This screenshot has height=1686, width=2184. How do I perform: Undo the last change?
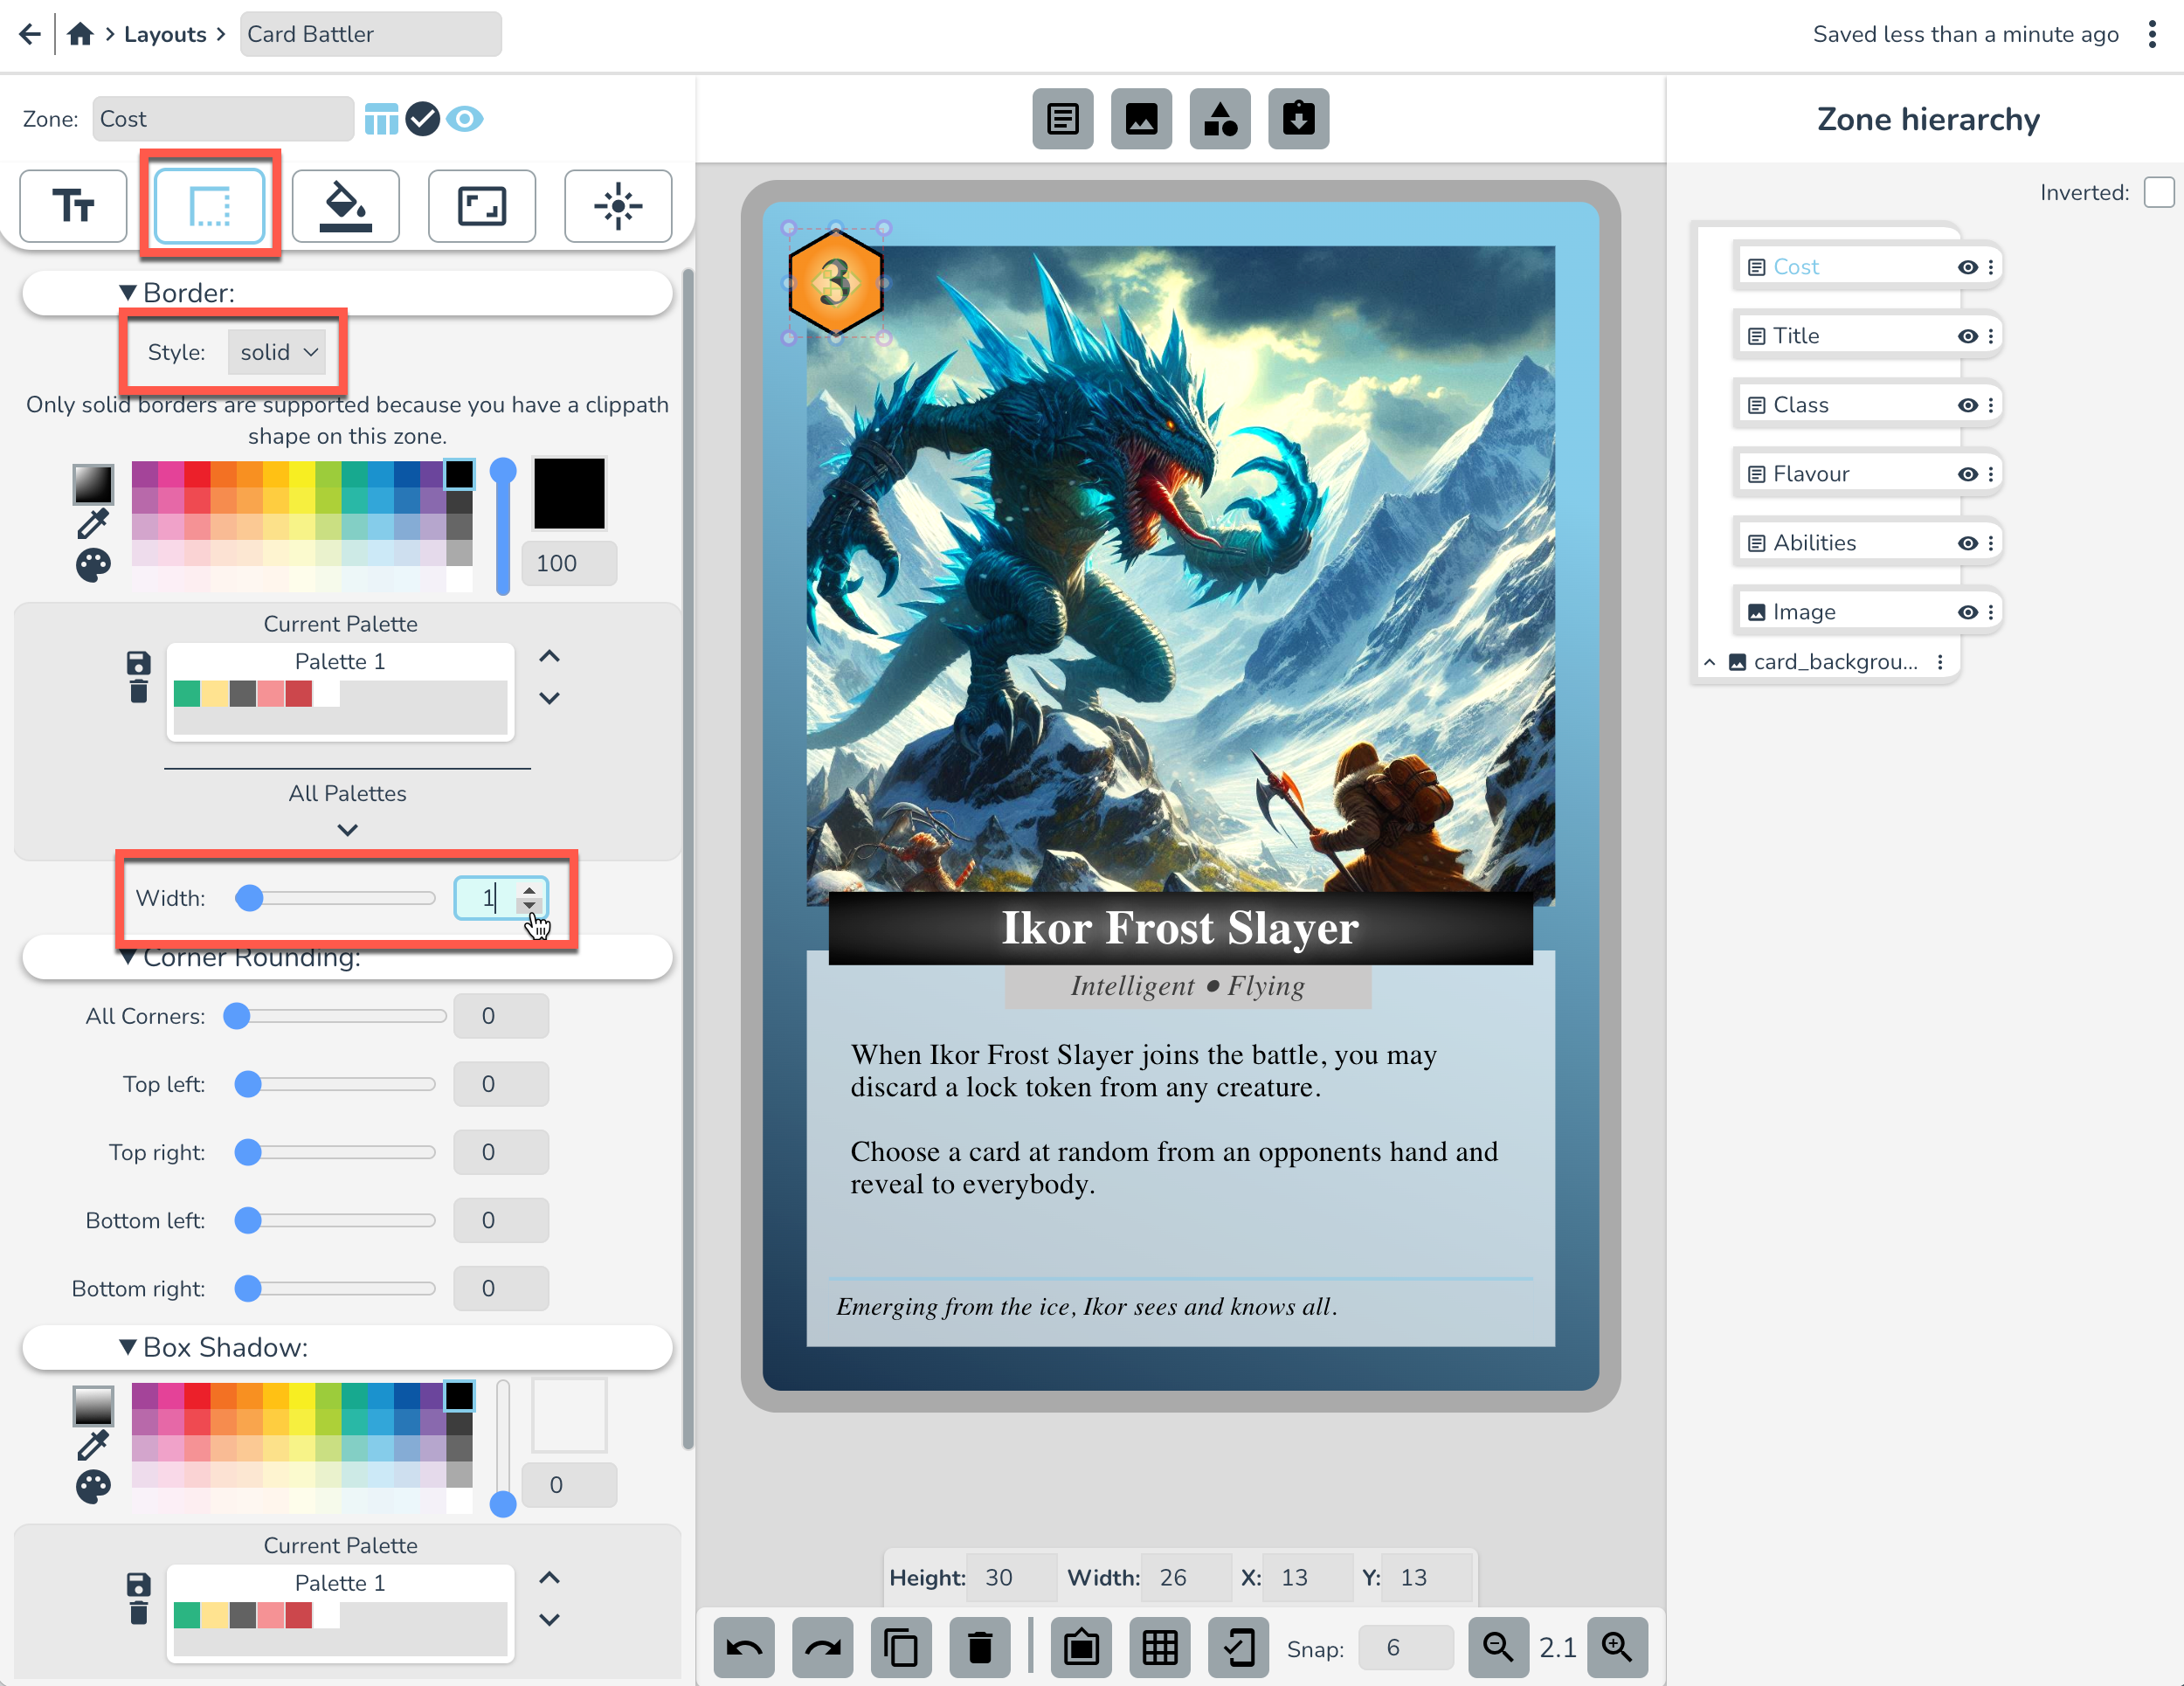pyautogui.click(x=744, y=1648)
